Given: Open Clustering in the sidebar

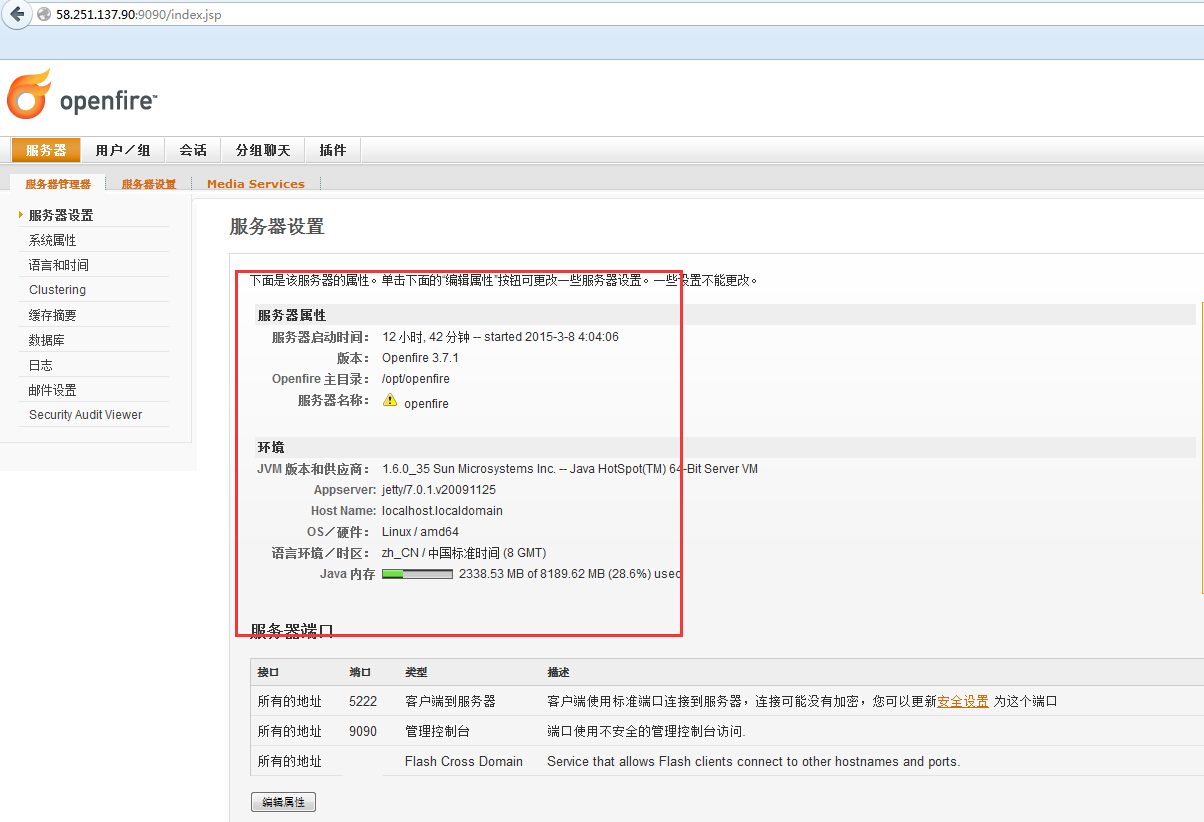Looking at the screenshot, I should pos(57,290).
